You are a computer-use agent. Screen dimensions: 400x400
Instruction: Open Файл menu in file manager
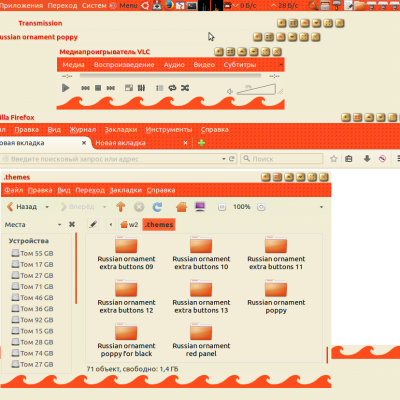14,190
